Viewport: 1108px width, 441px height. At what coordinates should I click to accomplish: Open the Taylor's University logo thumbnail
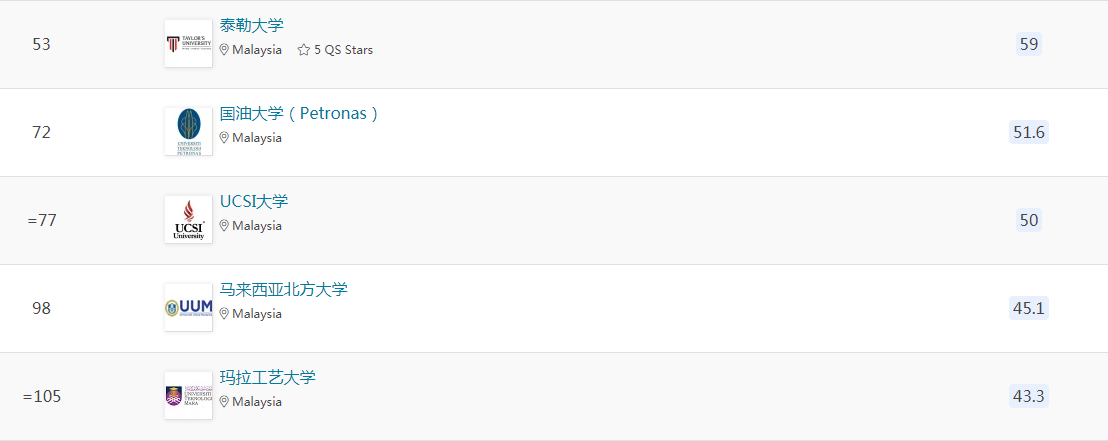[x=189, y=44]
